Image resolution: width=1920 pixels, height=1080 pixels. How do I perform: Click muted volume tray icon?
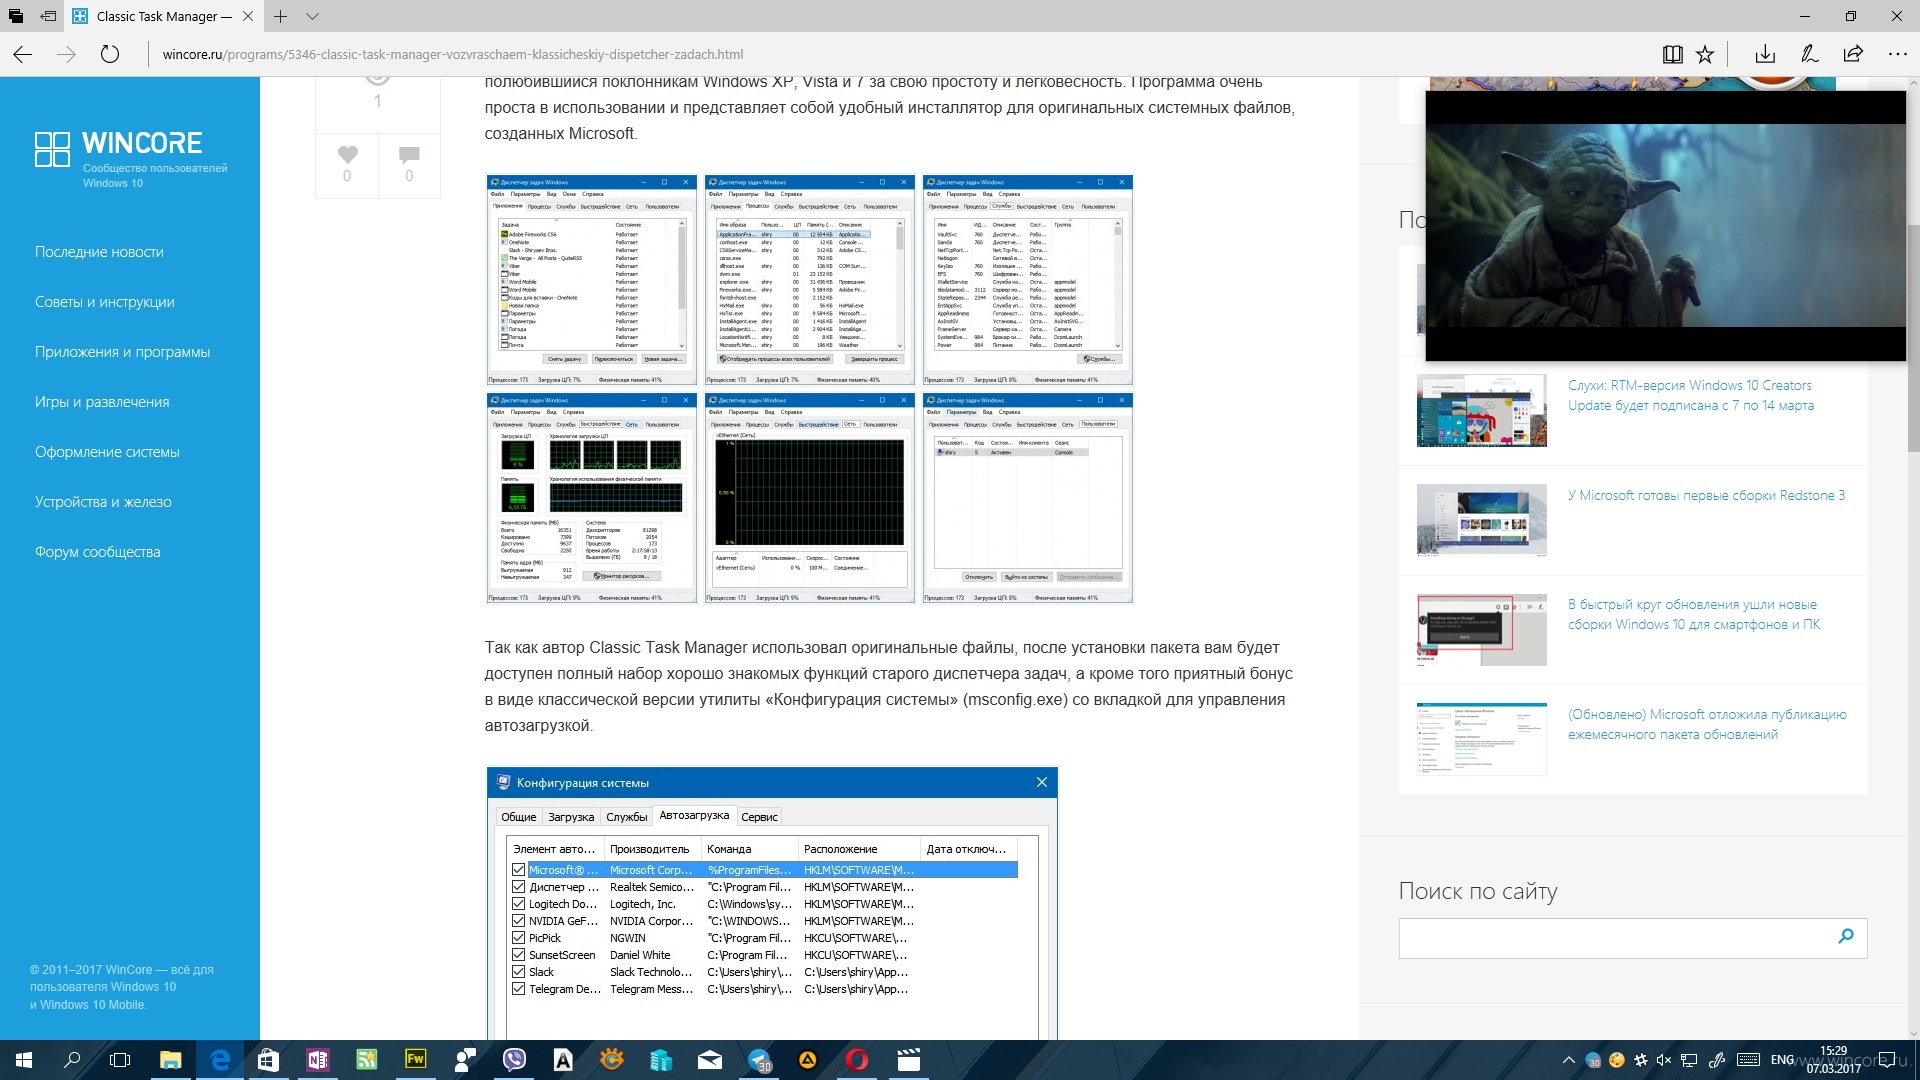(x=1664, y=1060)
